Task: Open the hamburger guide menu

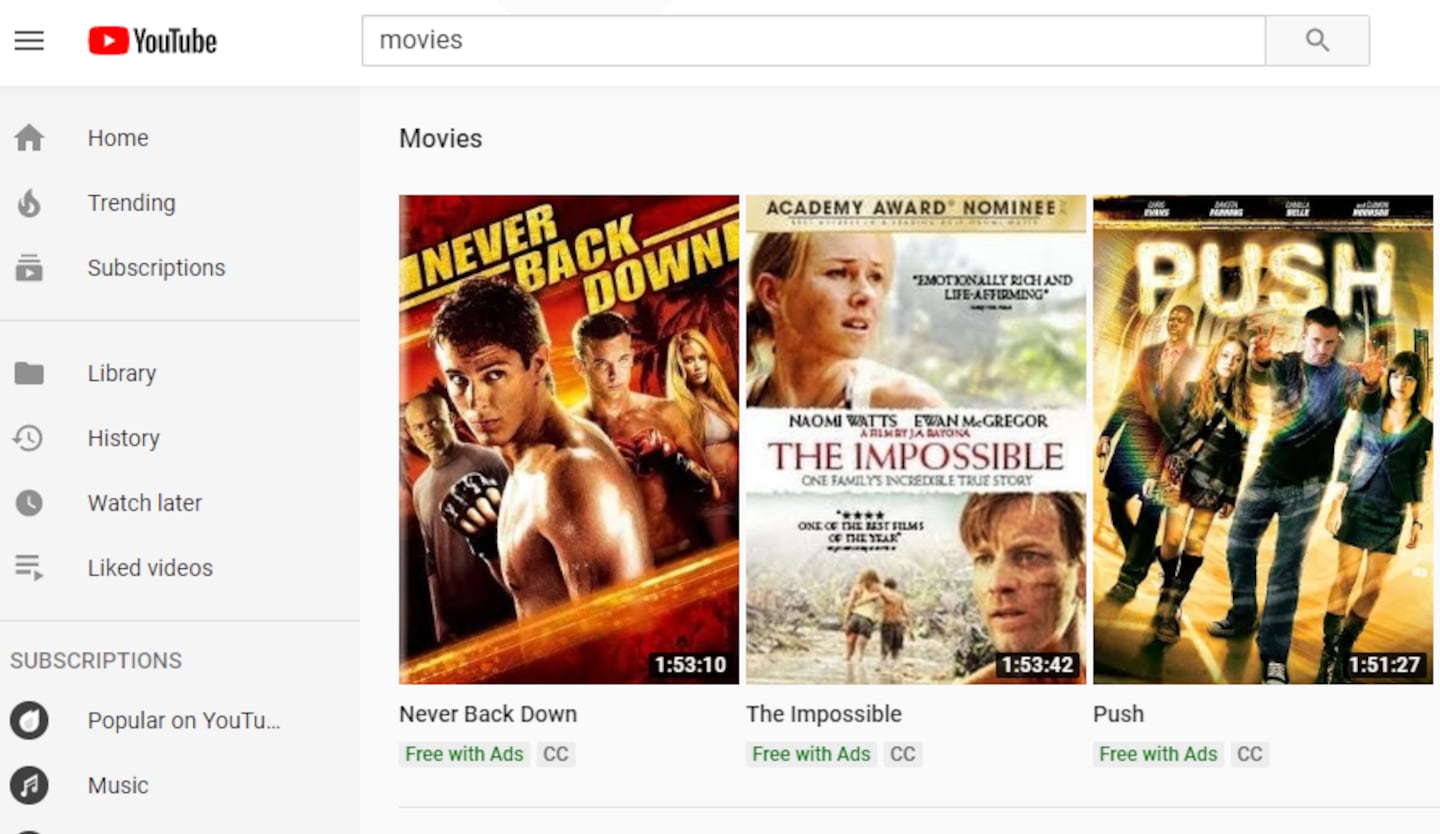Action: pos(29,41)
